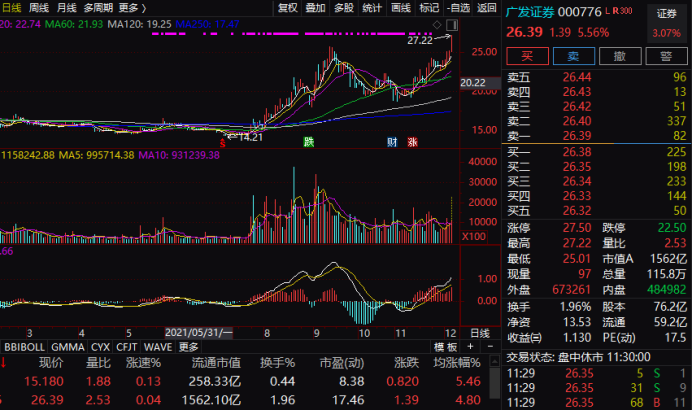Expand the 更多 periods menu at top
This screenshot has width=693, height=410.
pyautogui.click(x=132, y=8)
